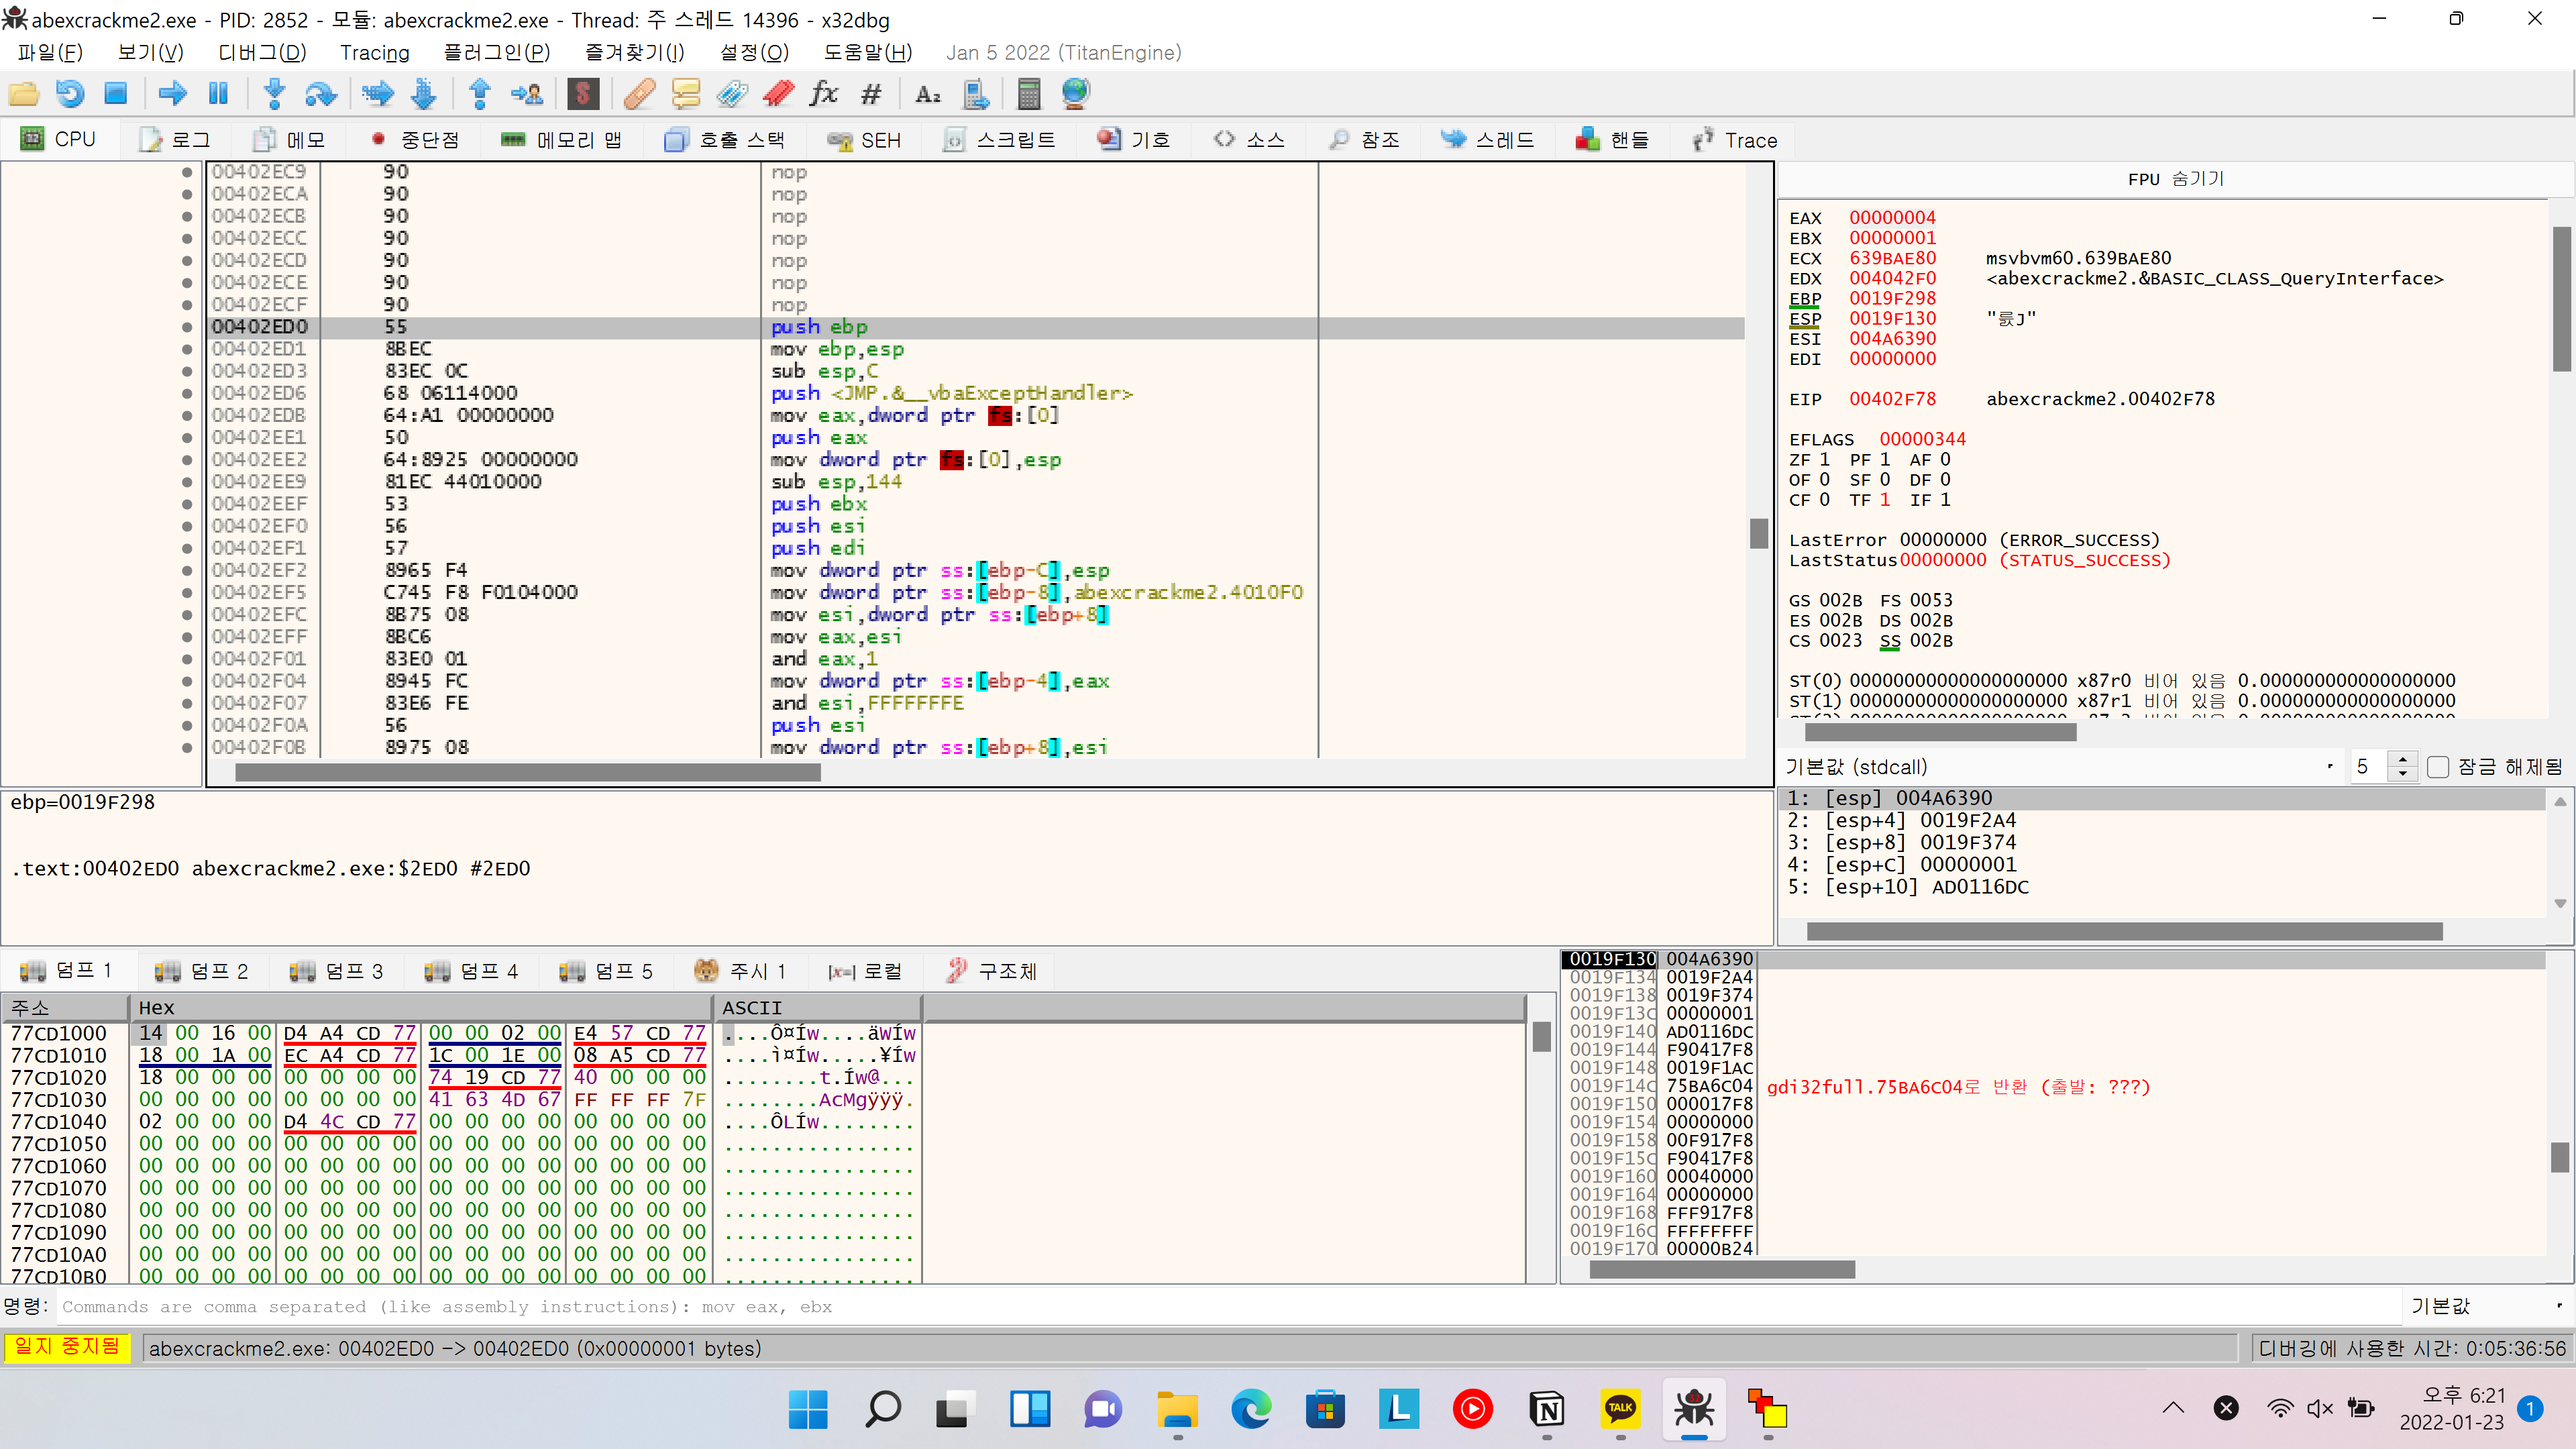Toggle breakpoint dot at address 00402ED6
This screenshot has width=2576, height=1449.
pyautogui.click(x=187, y=393)
